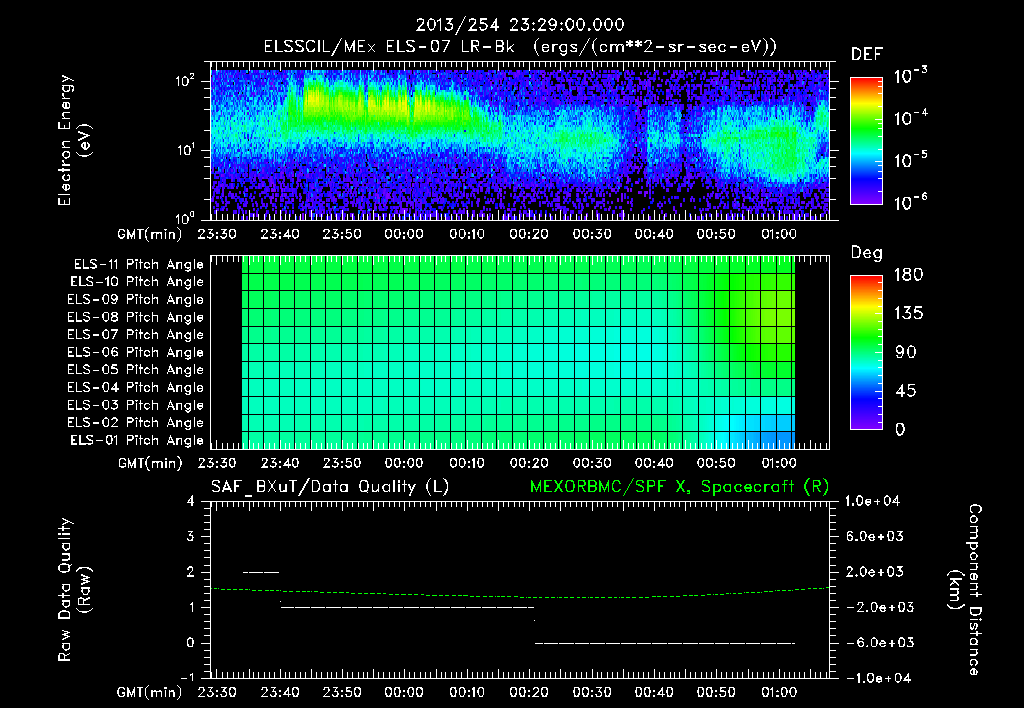Click the 10² energy tick label

(x=185, y=81)
